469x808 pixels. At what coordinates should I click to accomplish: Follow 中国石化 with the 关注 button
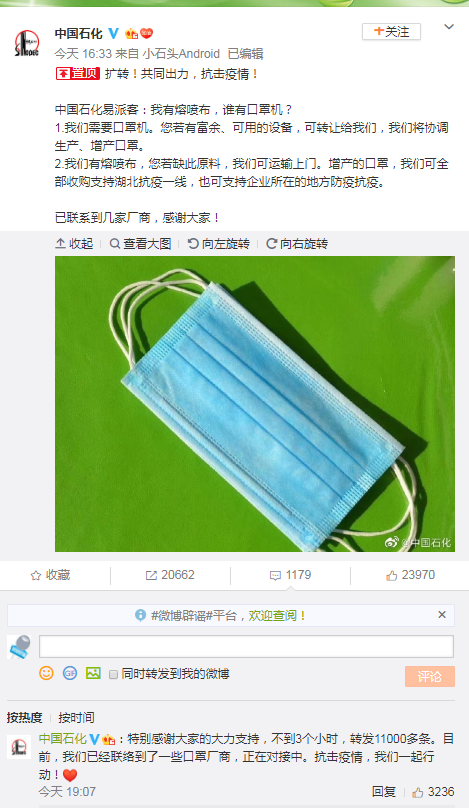click(x=391, y=32)
